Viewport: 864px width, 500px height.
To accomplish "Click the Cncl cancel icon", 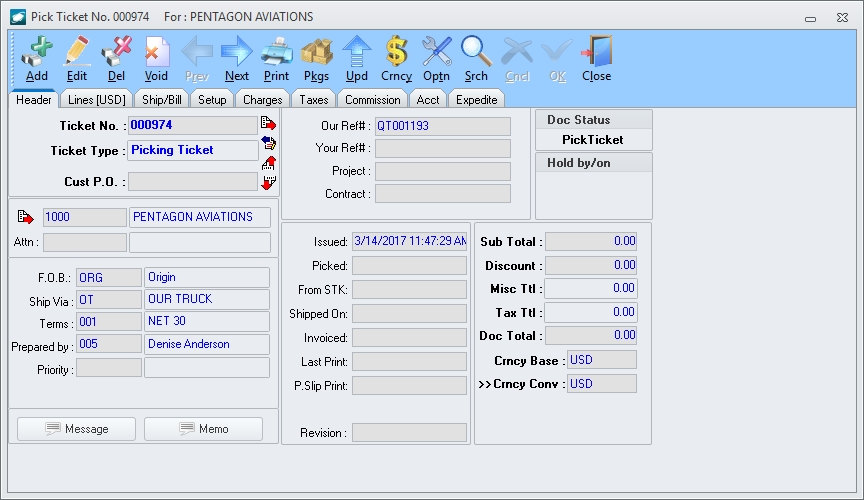I will click(517, 58).
